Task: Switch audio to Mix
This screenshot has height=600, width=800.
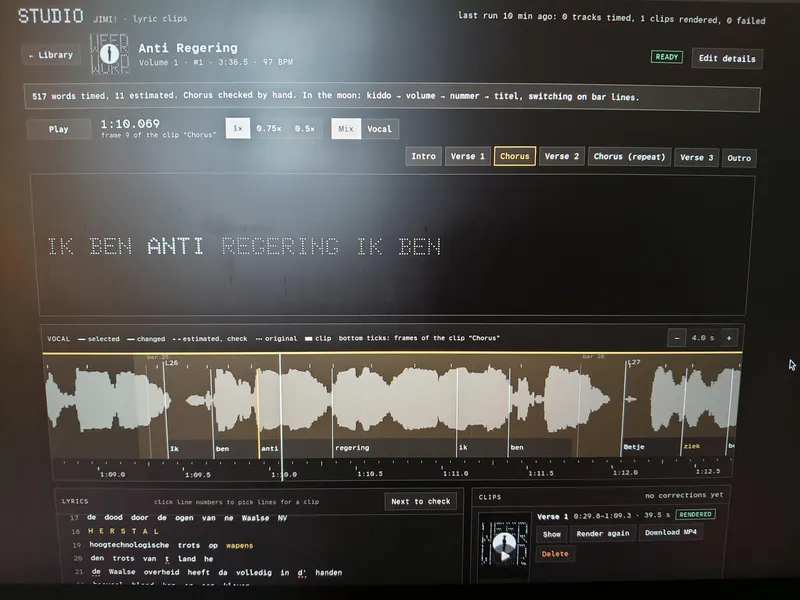Action: point(345,129)
